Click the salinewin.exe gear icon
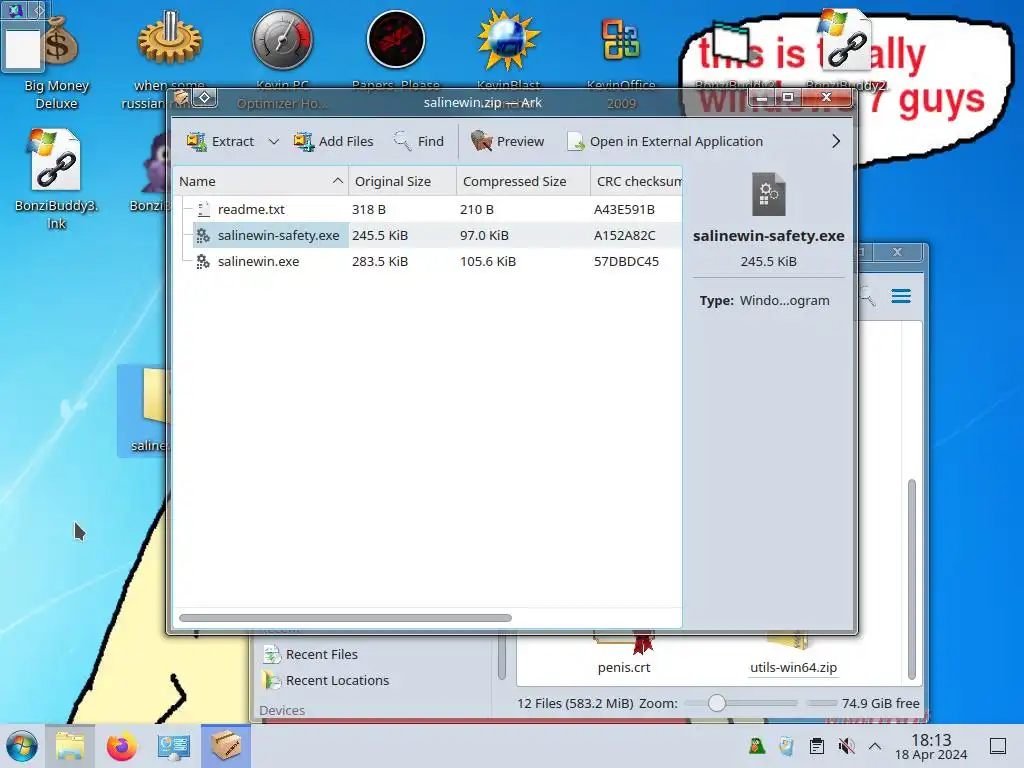 click(203, 261)
